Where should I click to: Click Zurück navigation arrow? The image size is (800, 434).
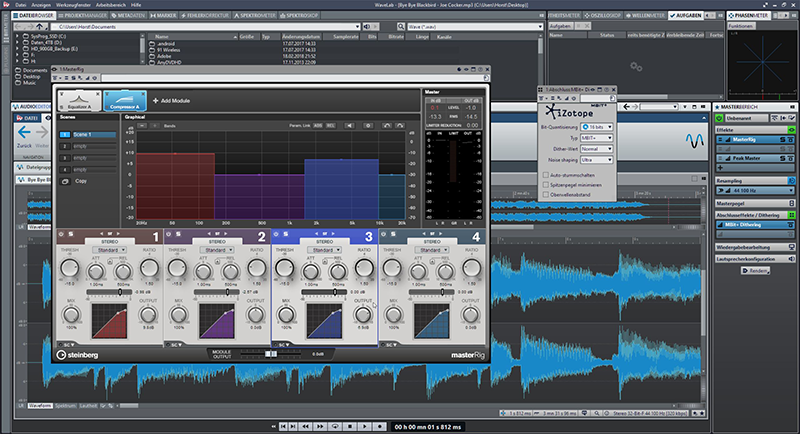point(24,133)
